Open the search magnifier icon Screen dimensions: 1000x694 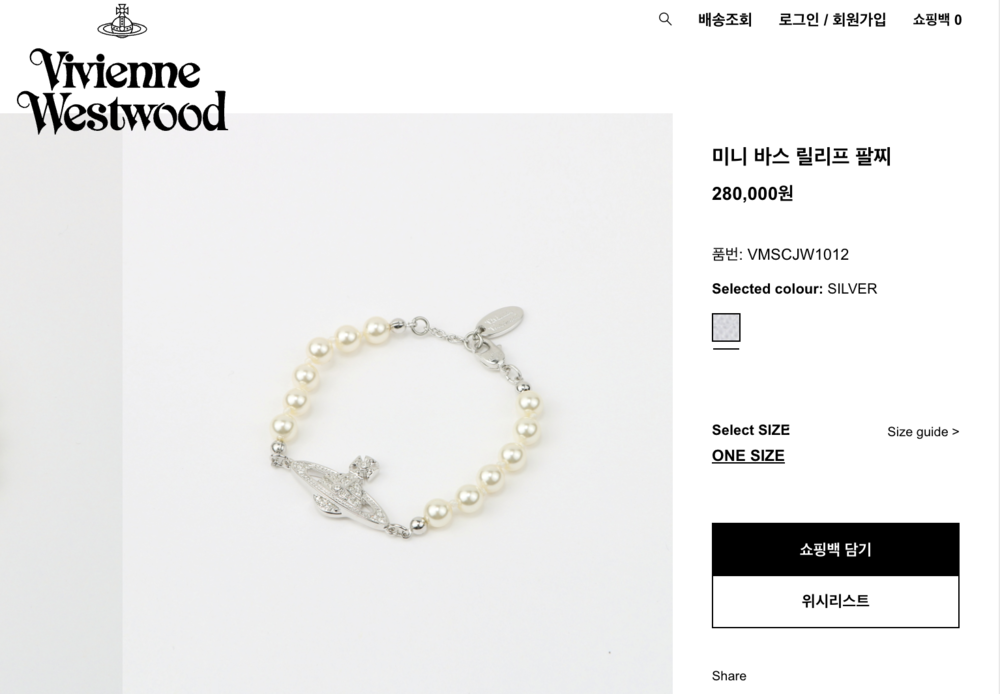click(665, 19)
